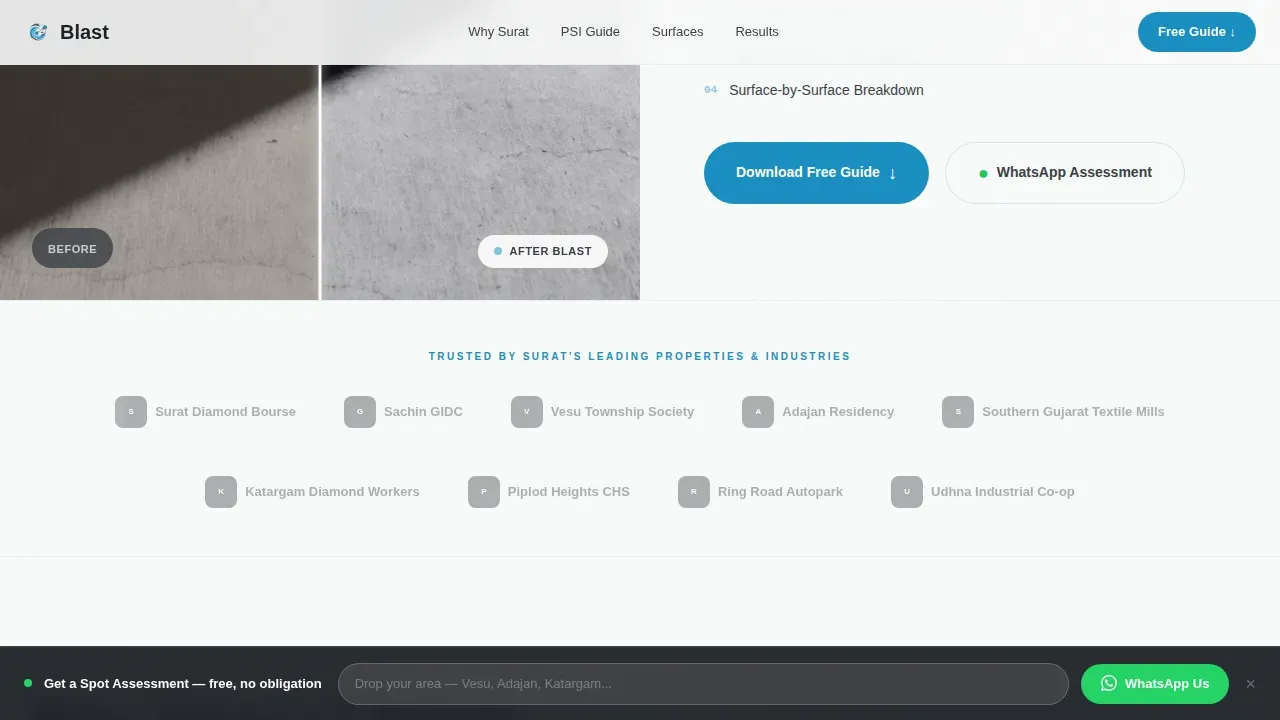This screenshot has width=1280, height=720.
Task: Click the Udhna Industrial Co-op name
Action: click(x=1003, y=492)
